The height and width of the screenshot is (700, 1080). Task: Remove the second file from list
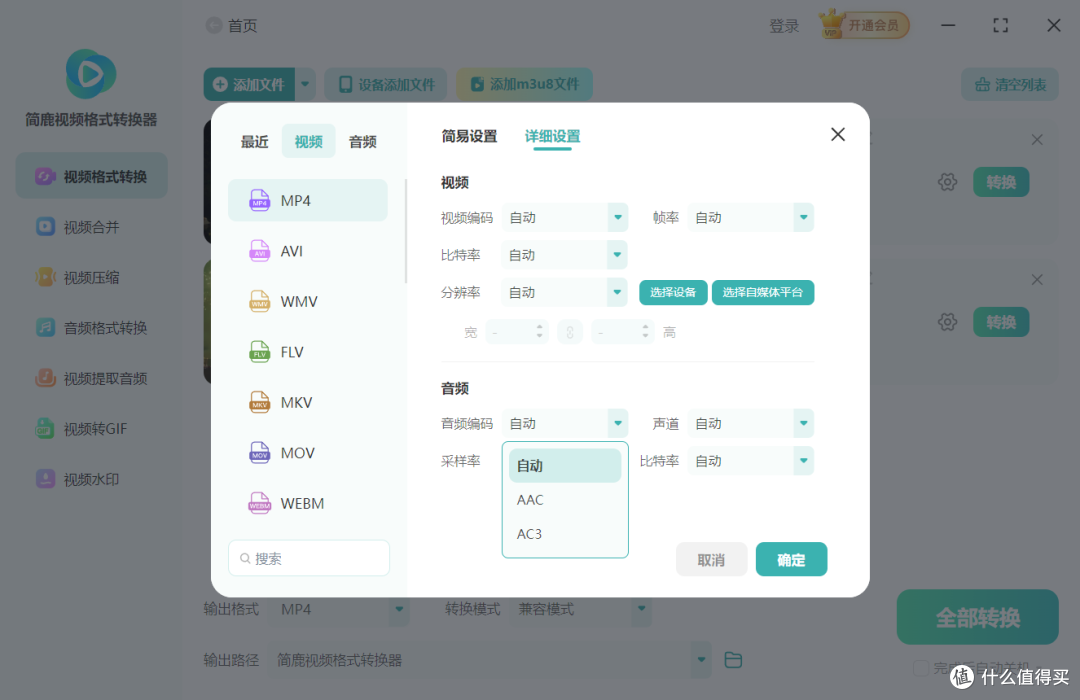pyautogui.click(x=1037, y=280)
